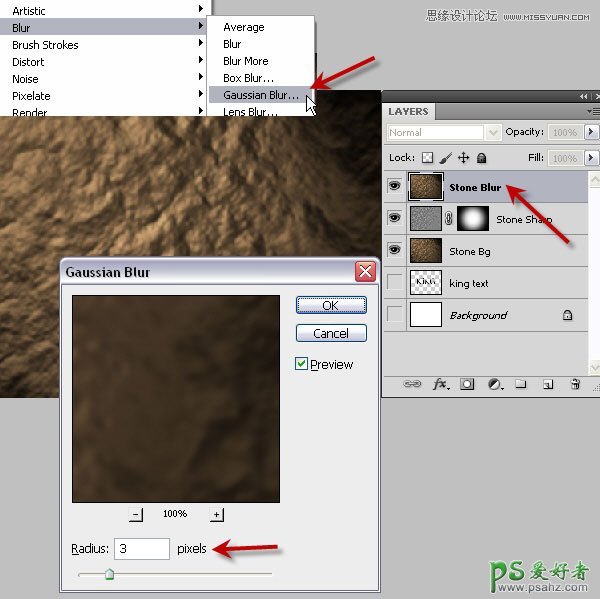Open the blend mode Normal dropdown
The image size is (600, 599).
(493, 132)
